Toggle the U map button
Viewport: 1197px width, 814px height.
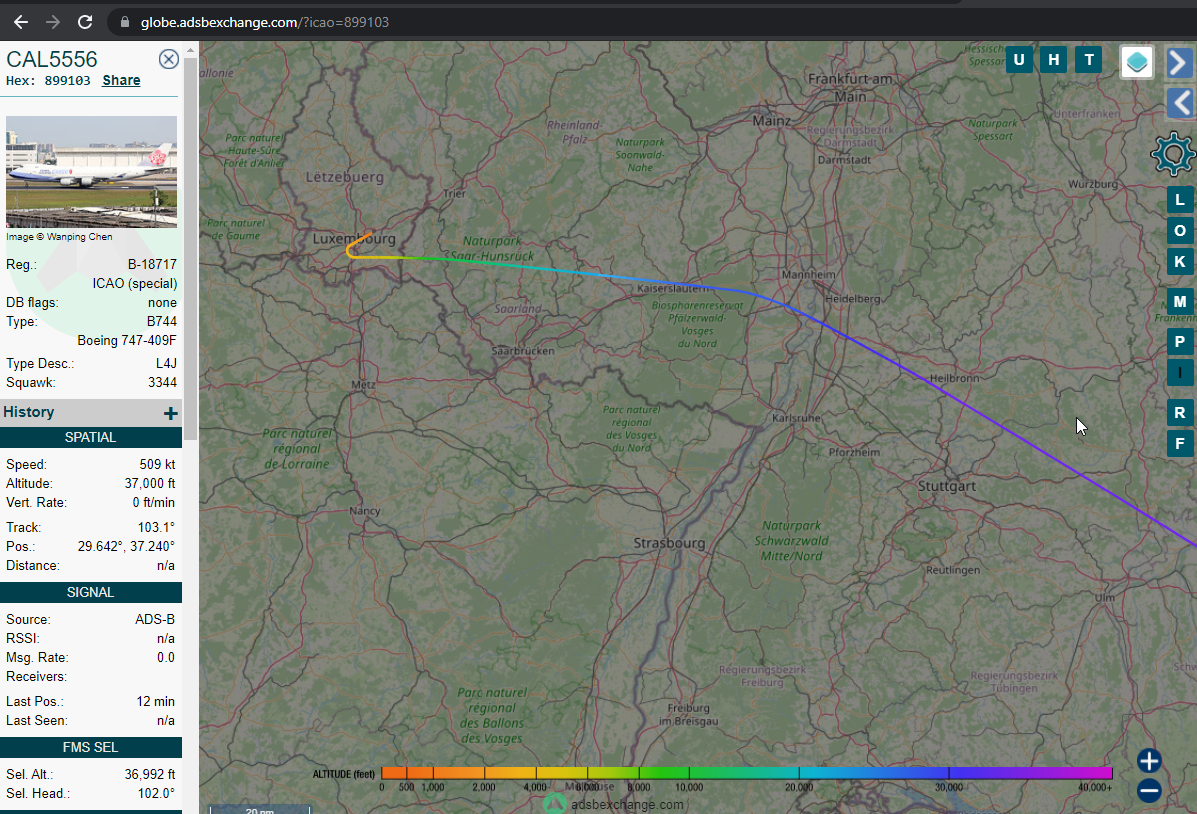pyautogui.click(x=1019, y=60)
